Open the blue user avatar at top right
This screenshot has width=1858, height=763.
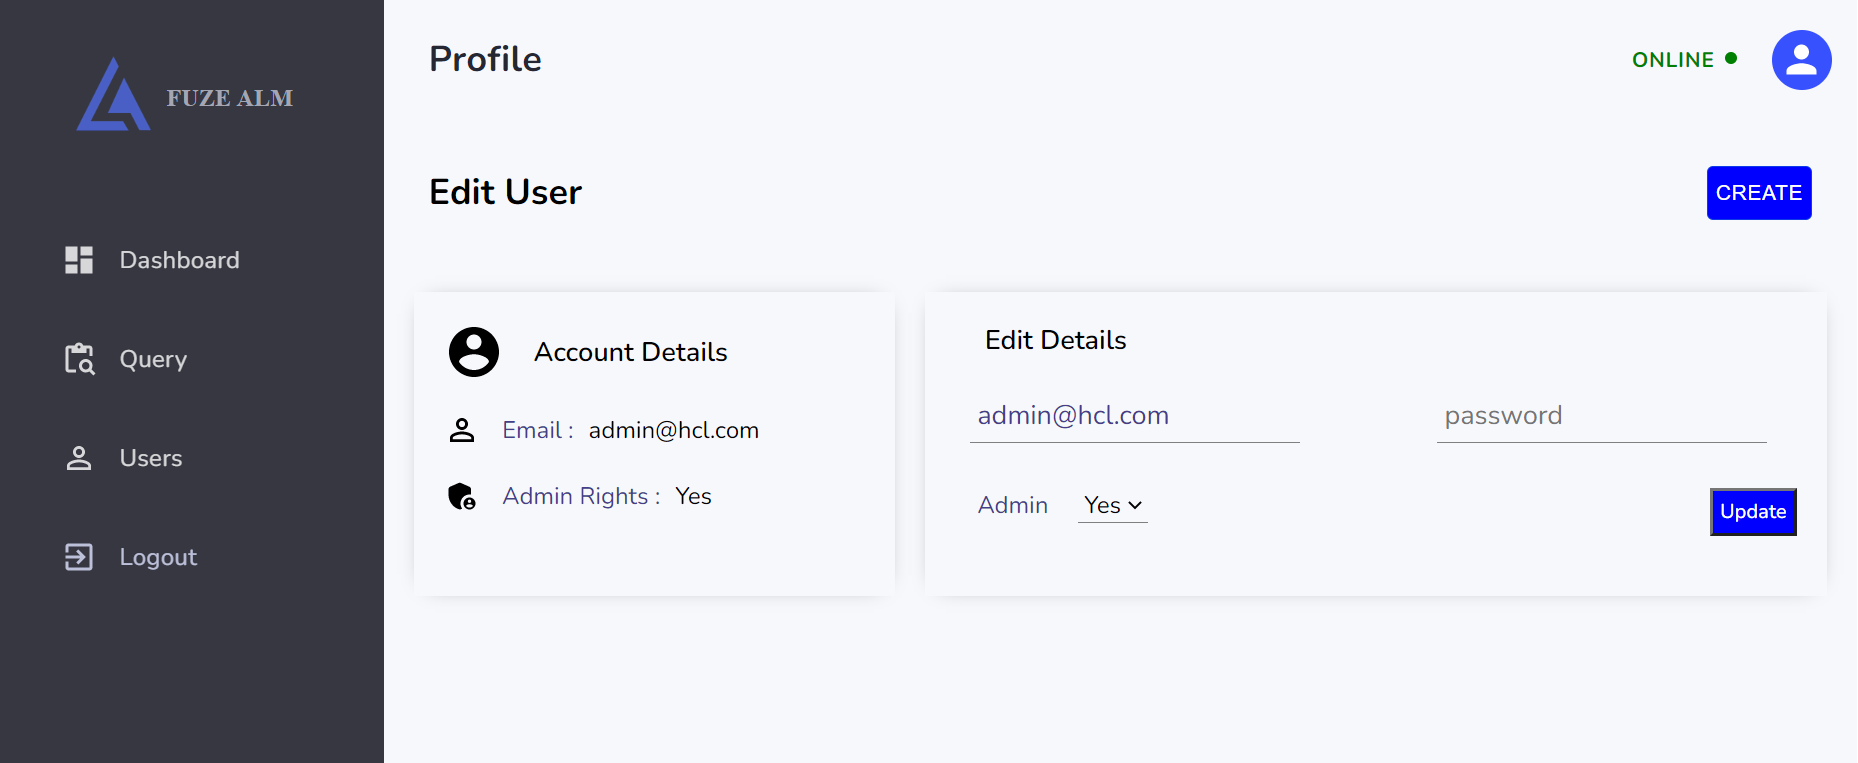[1801, 60]
